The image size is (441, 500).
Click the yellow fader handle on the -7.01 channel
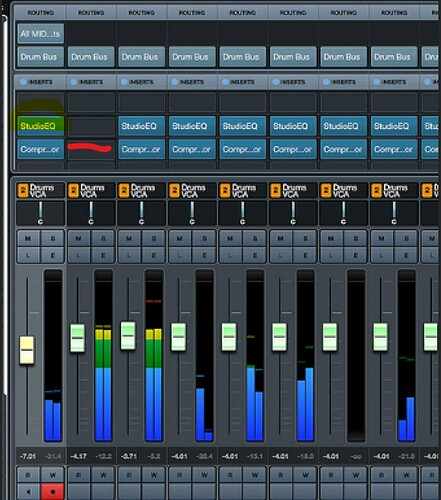tap(27, 350)
